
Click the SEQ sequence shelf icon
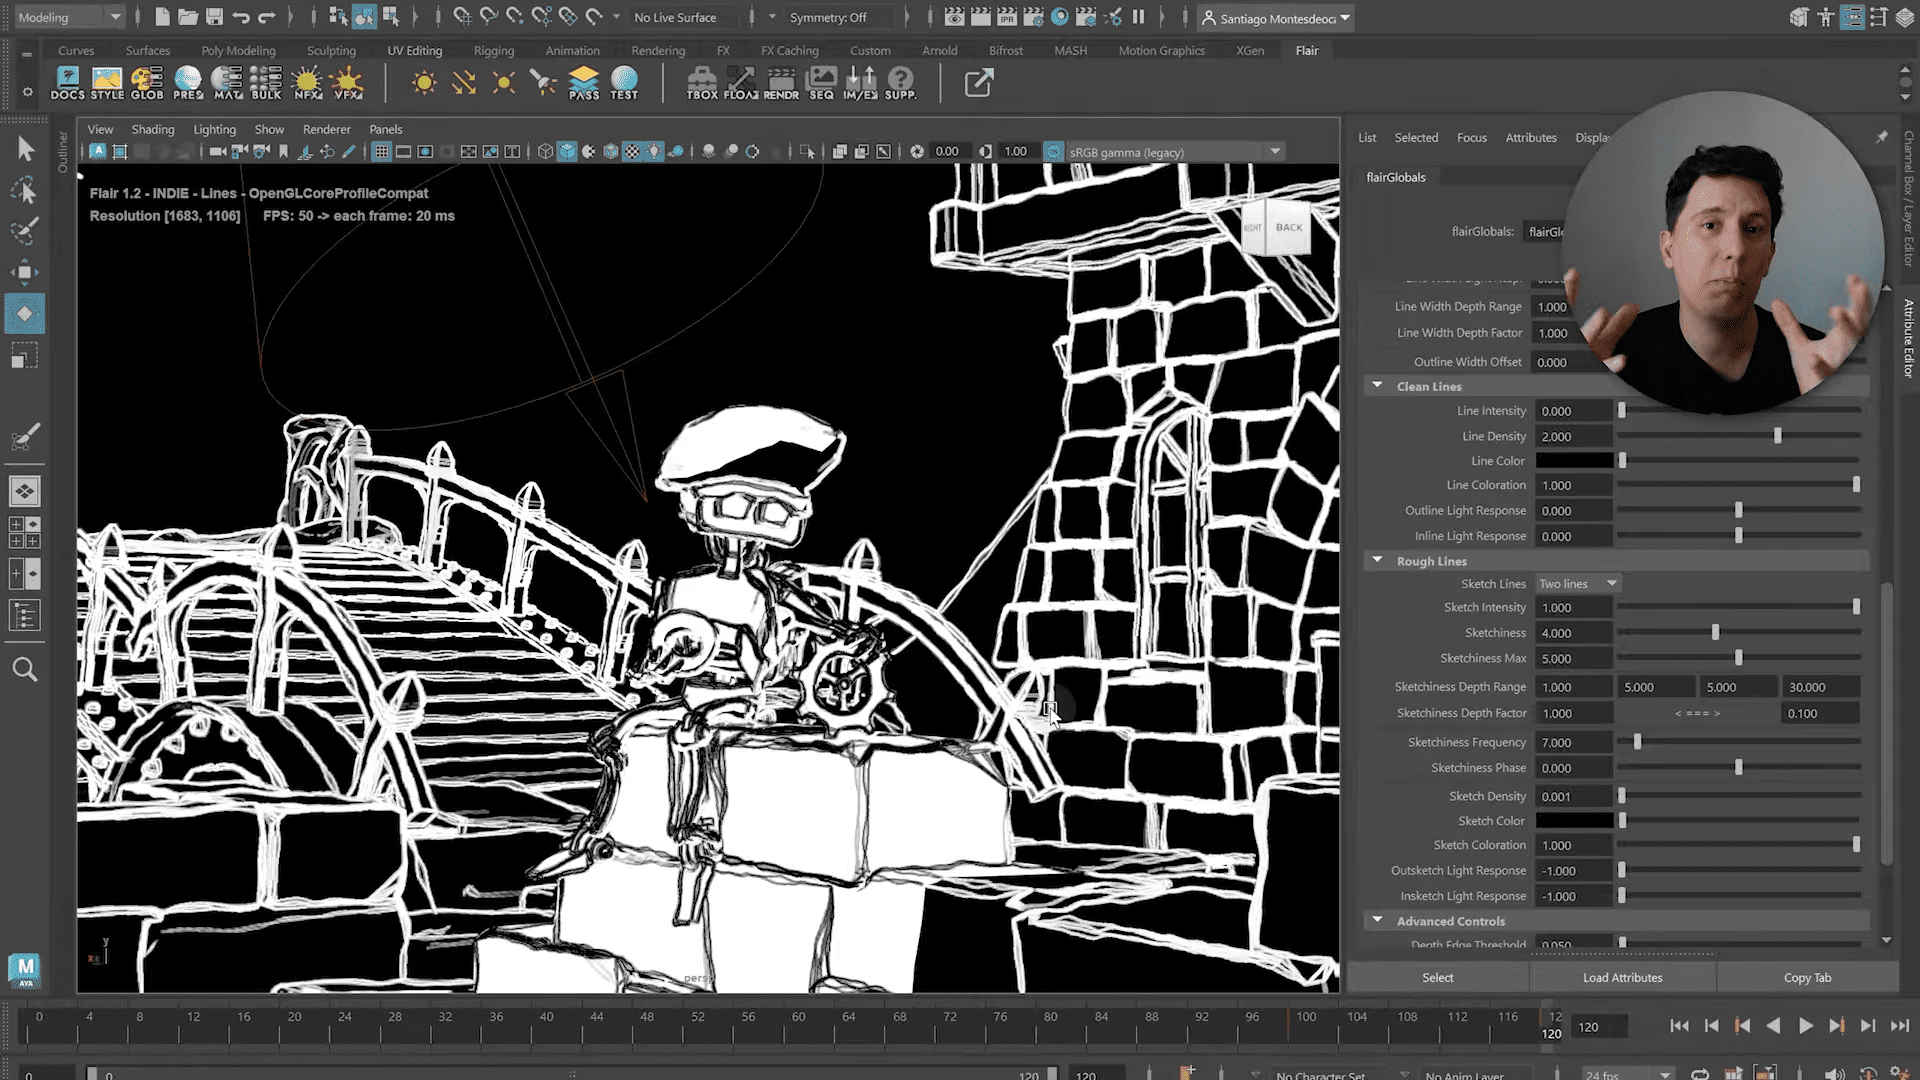821,82
